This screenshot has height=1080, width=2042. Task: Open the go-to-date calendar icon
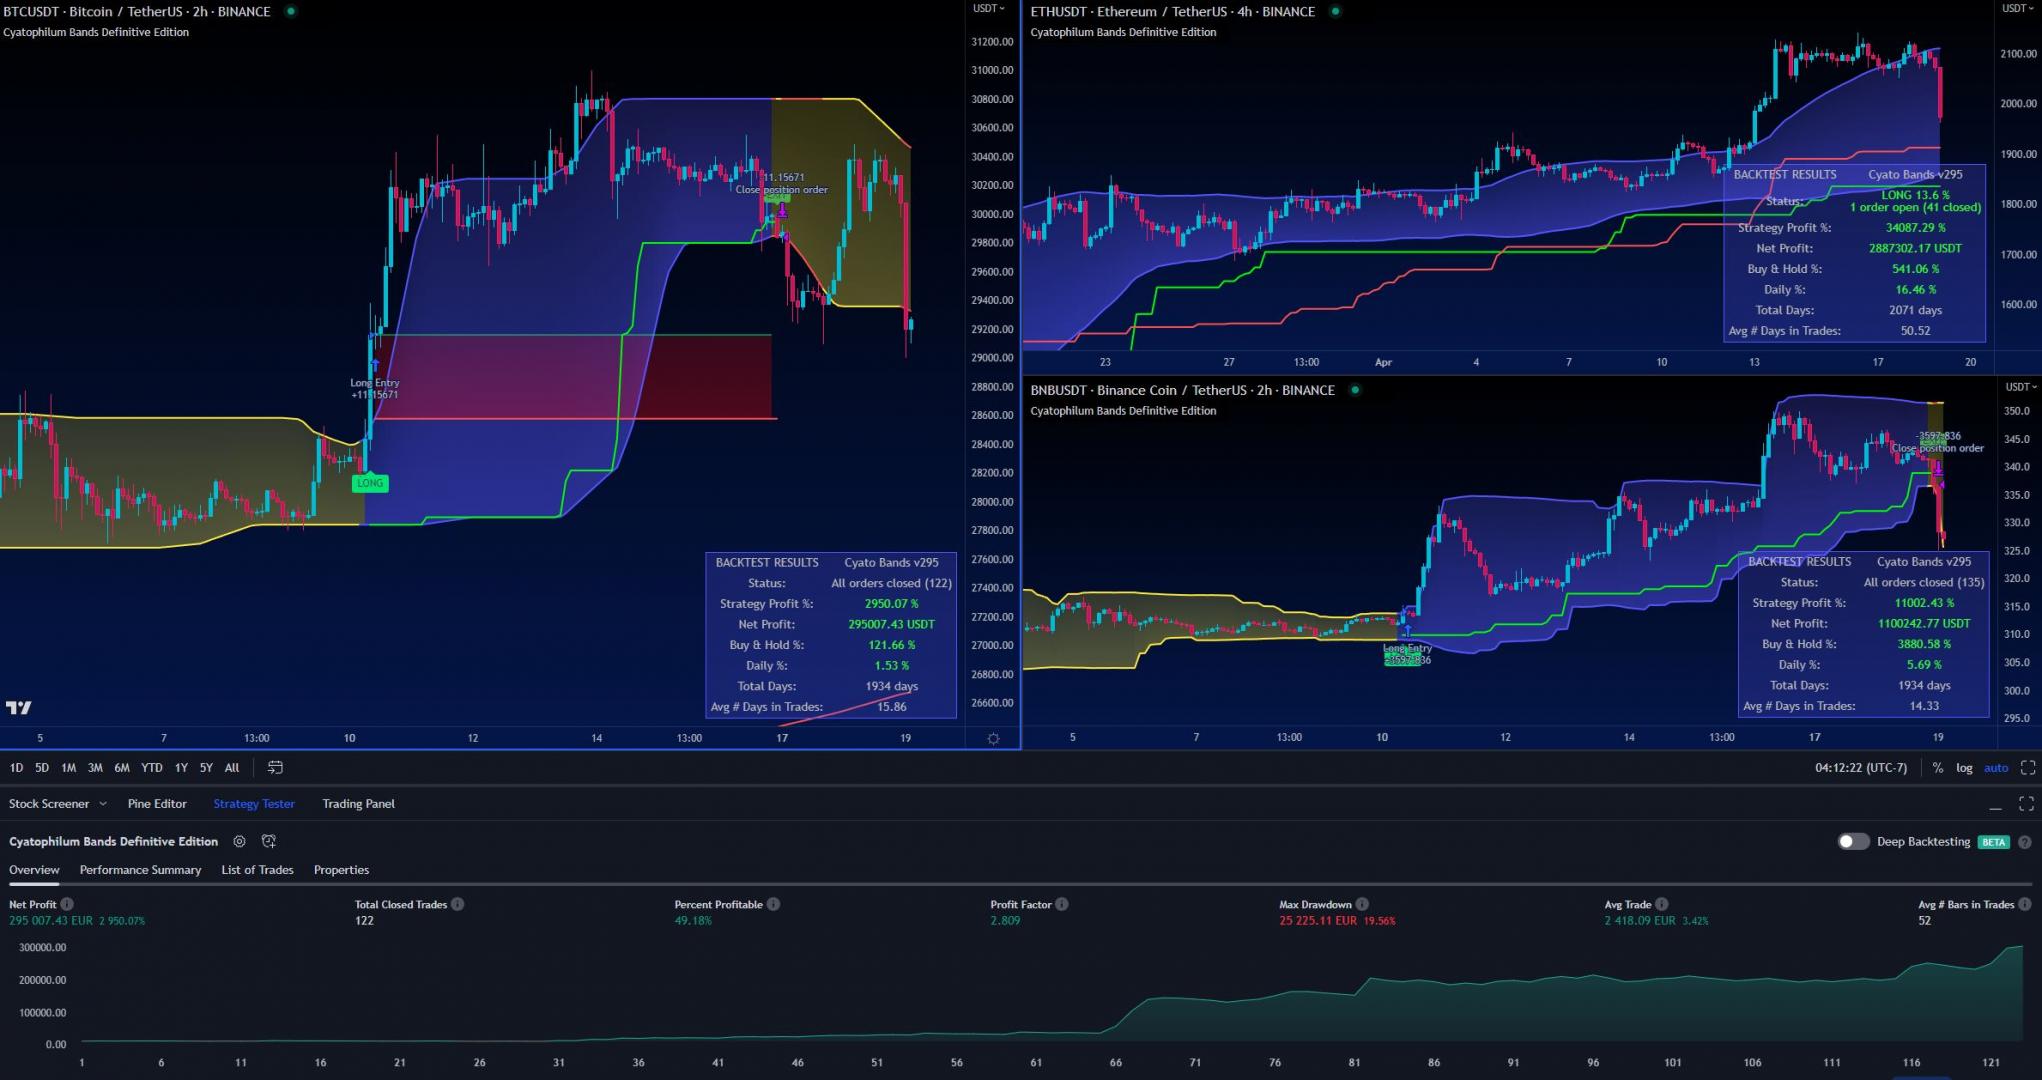point(275,768)
